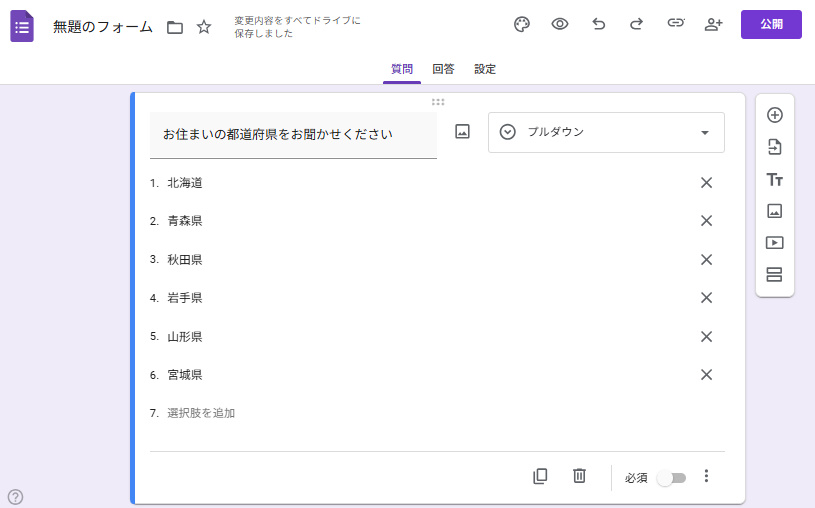Add a video from the sidebar
This screenshot has width=815, height=508.
tap(774, 242)
